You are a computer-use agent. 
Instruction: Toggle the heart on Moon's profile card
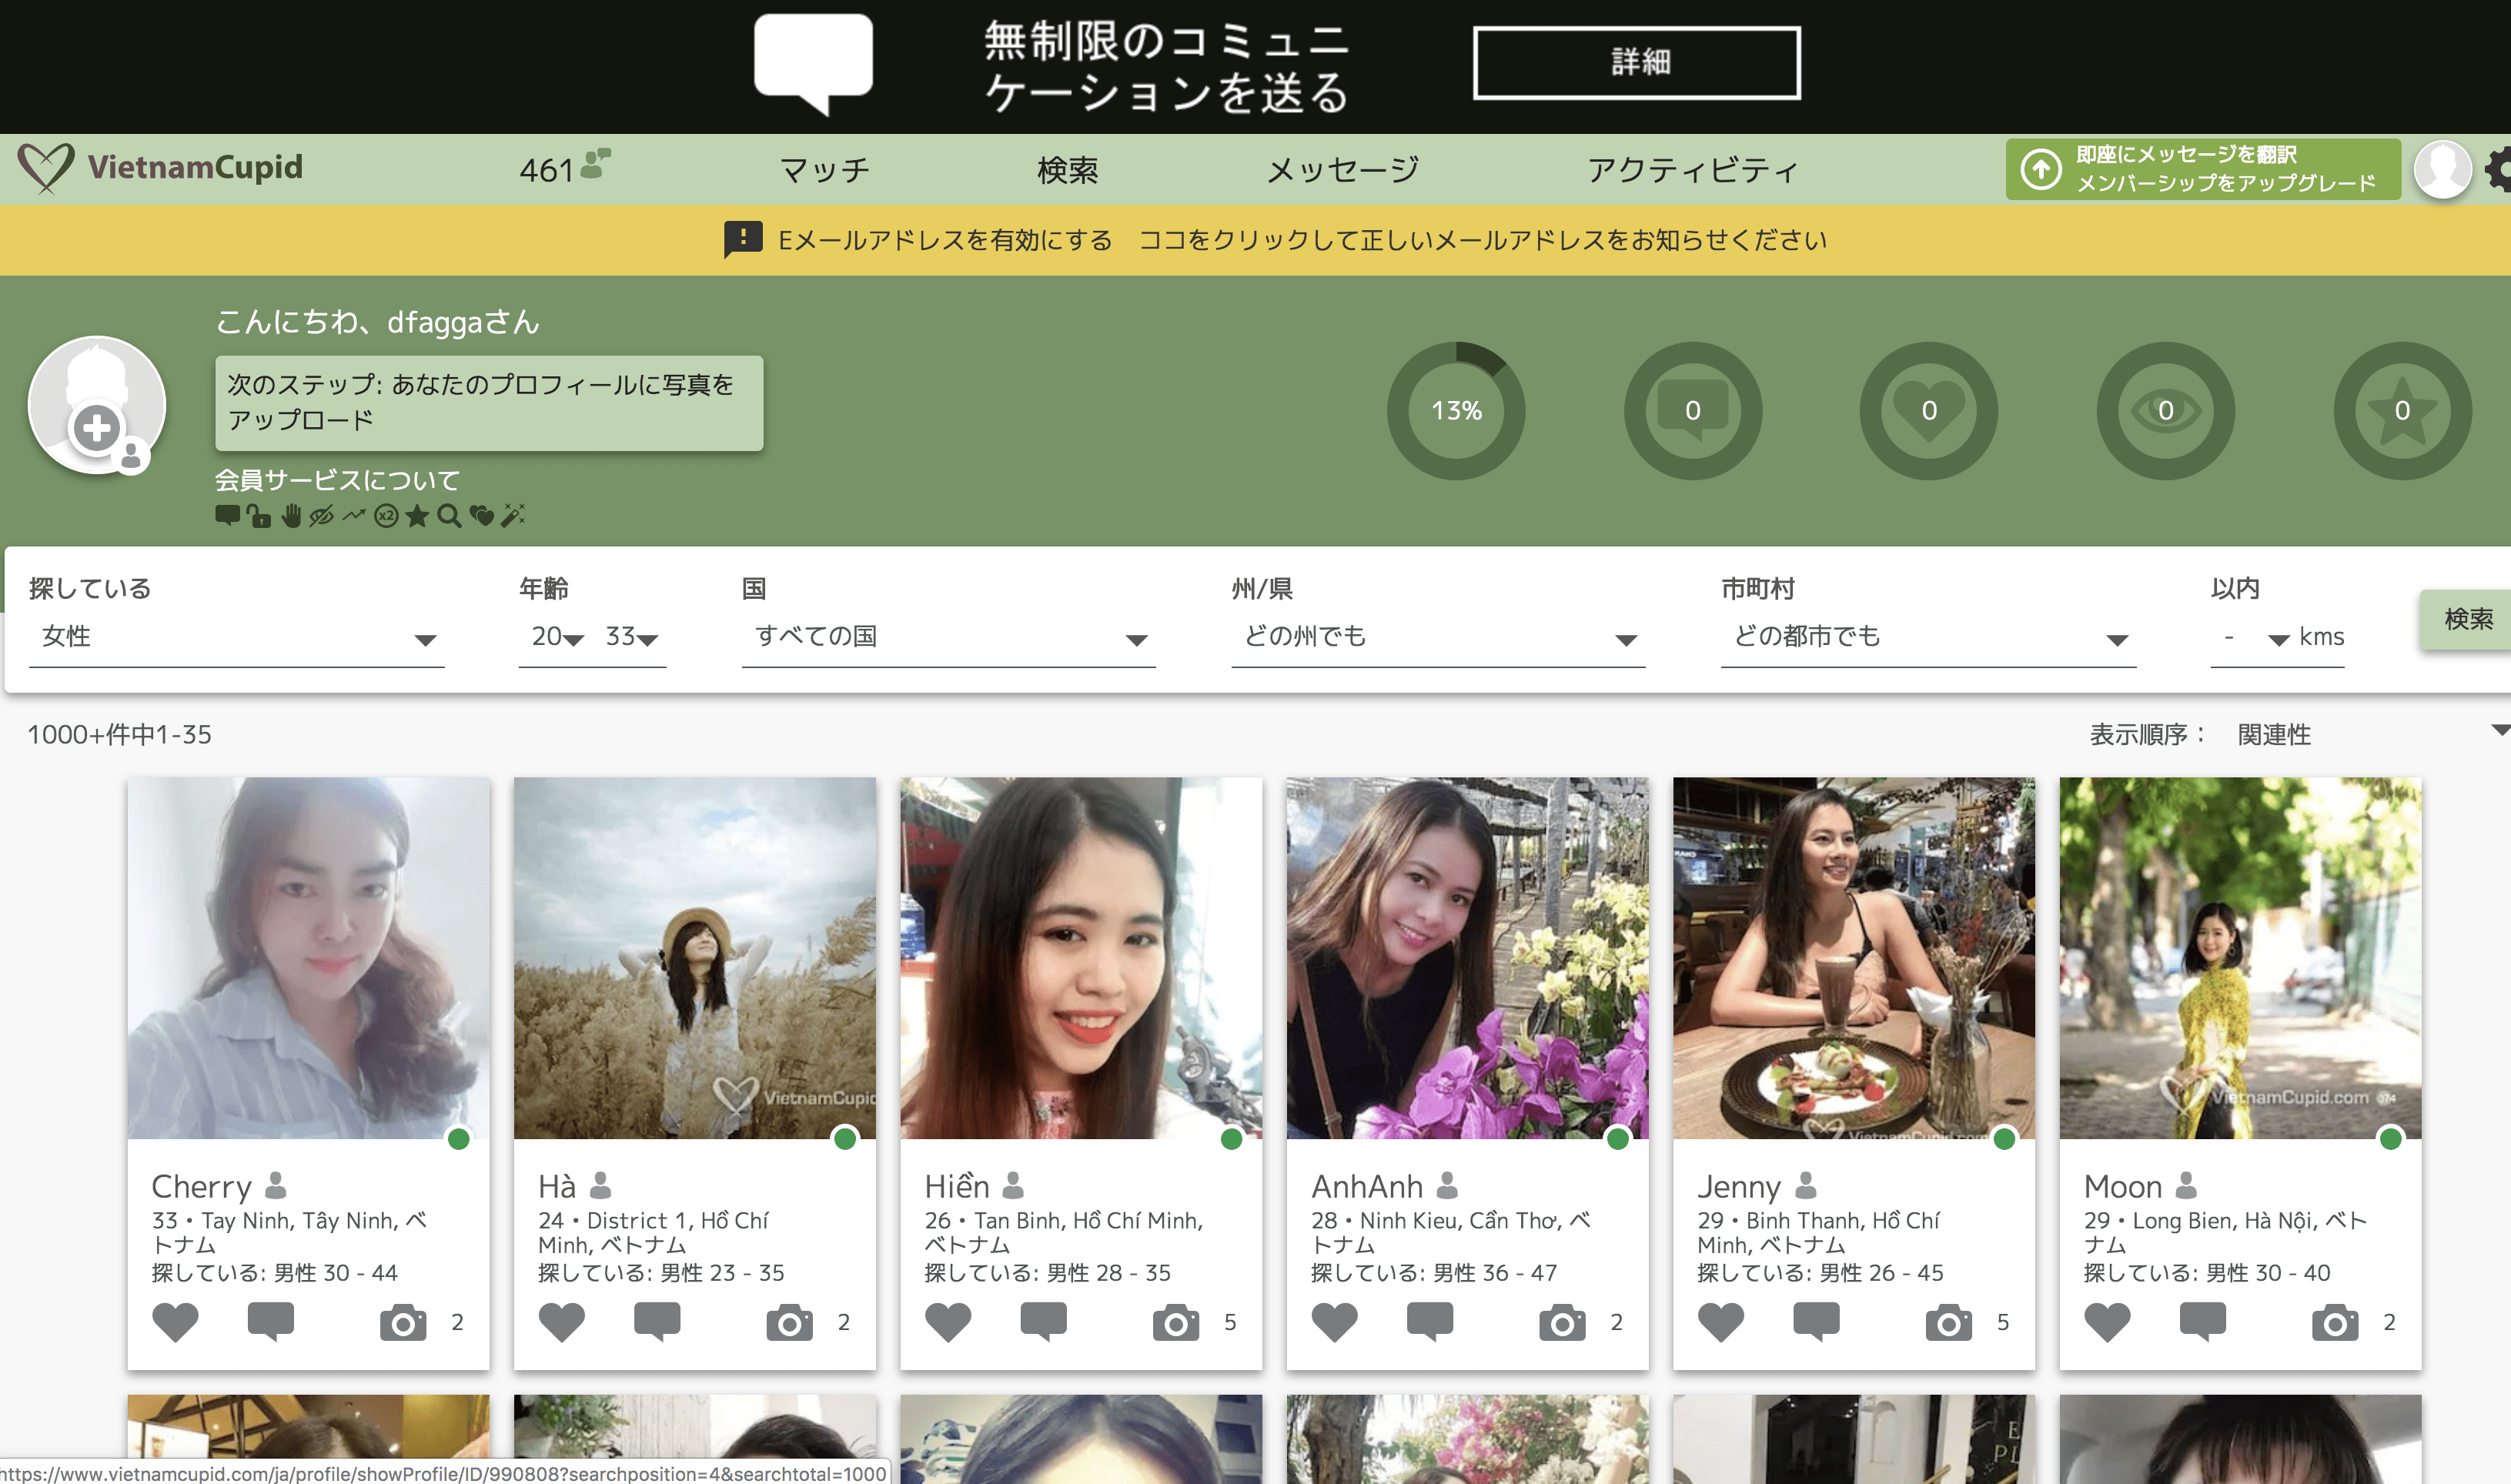tap(2107, 1322)
